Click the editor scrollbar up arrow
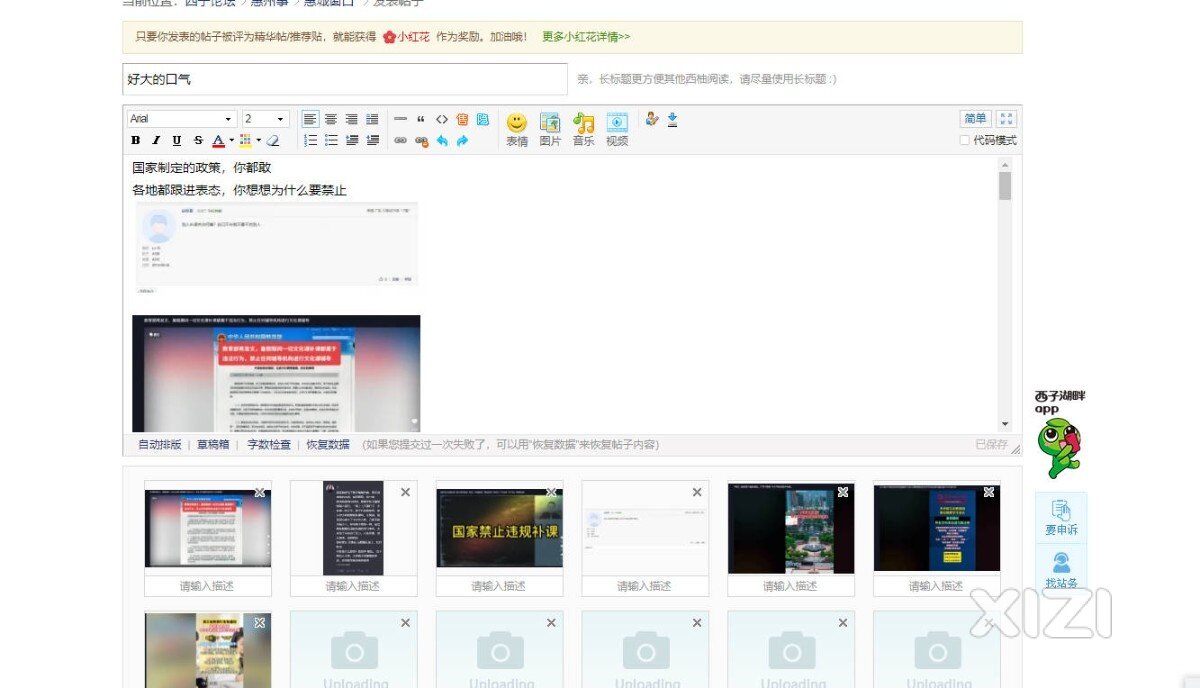This screenshot has width=1200, height=688. tap(1005, 164)
